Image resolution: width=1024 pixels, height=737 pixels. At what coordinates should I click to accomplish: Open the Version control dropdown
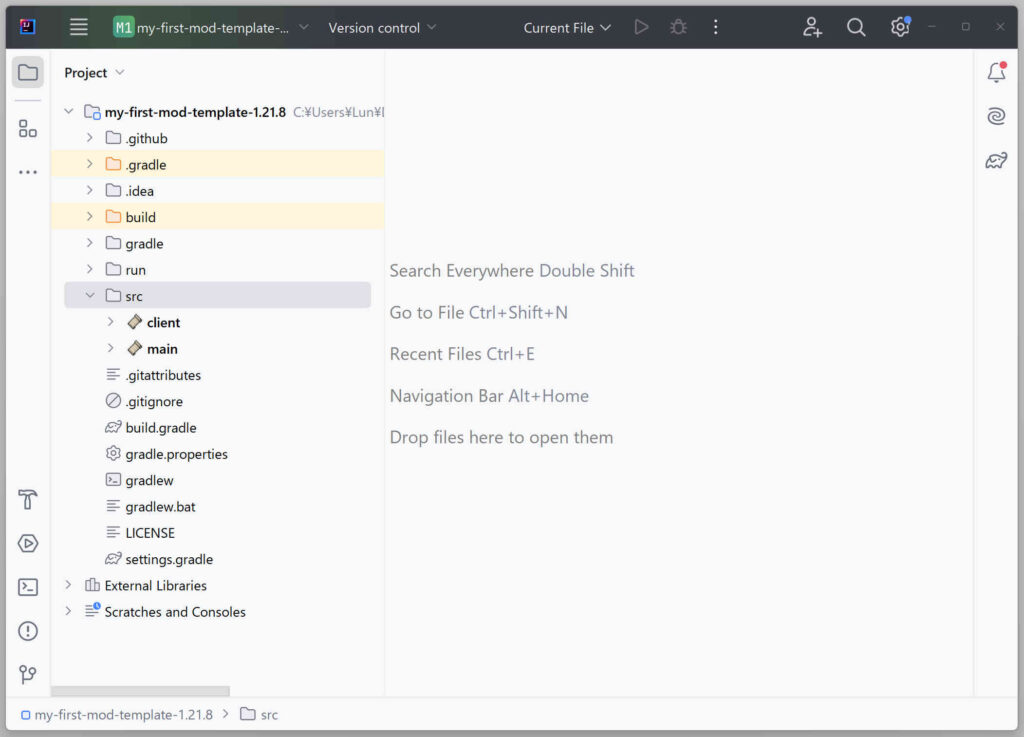[382, 27]
